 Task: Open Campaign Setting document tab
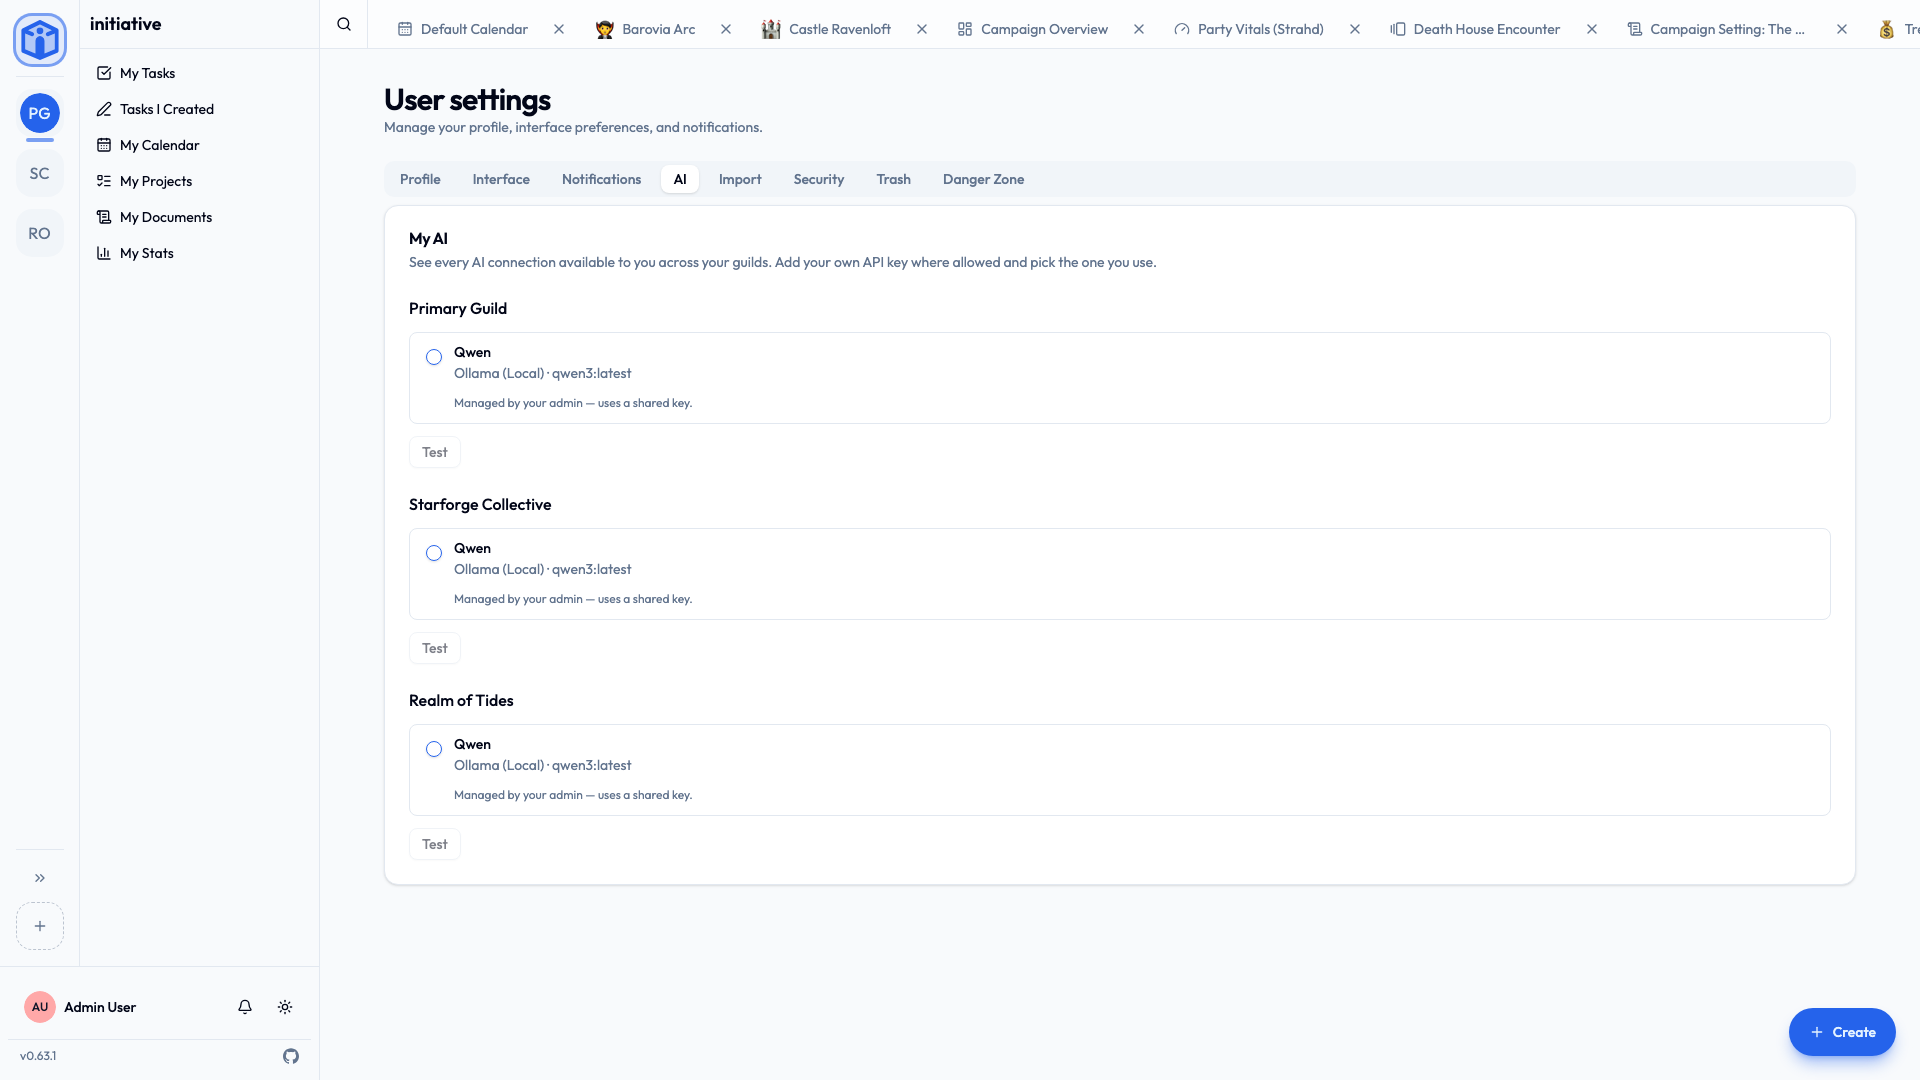(x=1716, y=29)
